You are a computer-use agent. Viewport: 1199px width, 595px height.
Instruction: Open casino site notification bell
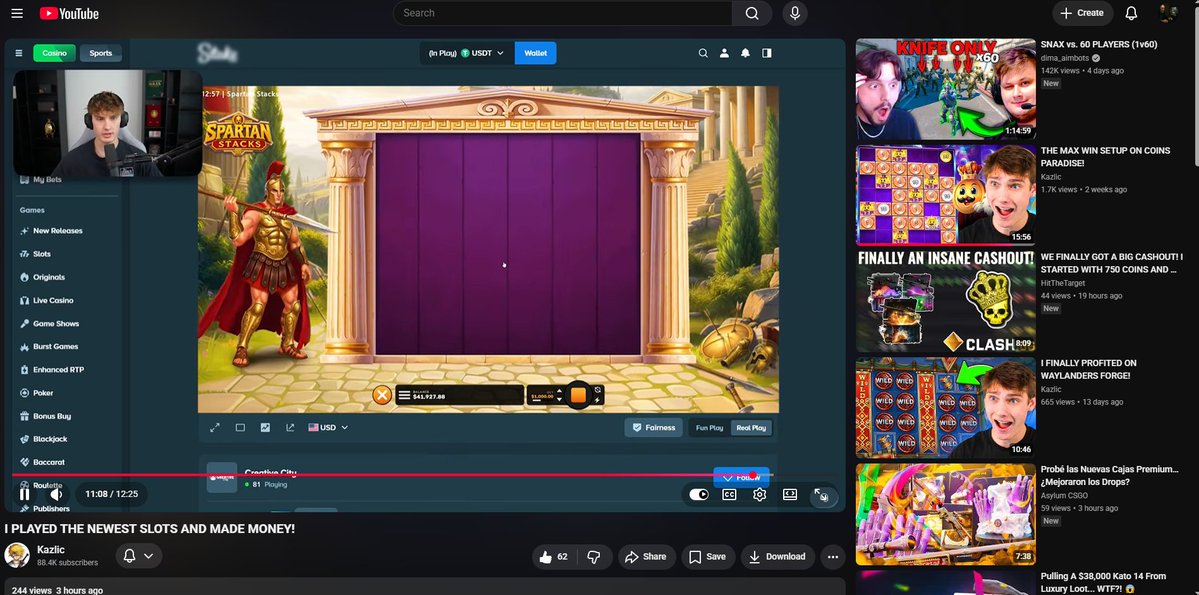pyautogui.click(x=746, y=53)
